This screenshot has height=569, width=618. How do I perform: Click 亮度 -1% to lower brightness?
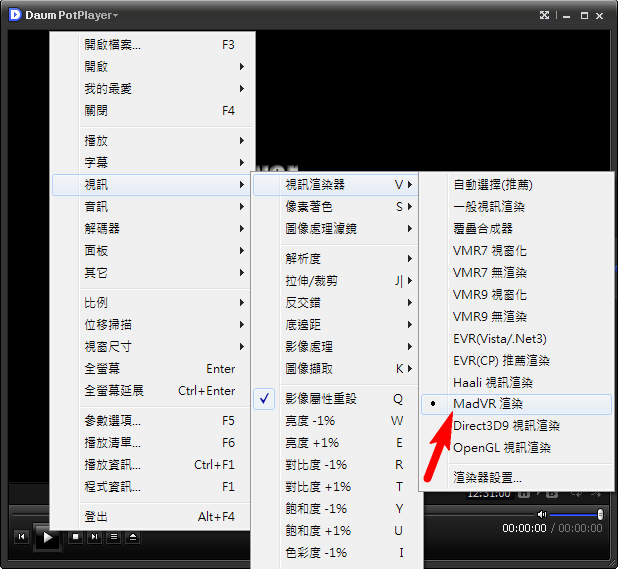pyautogui.click(x=335, y=421)
